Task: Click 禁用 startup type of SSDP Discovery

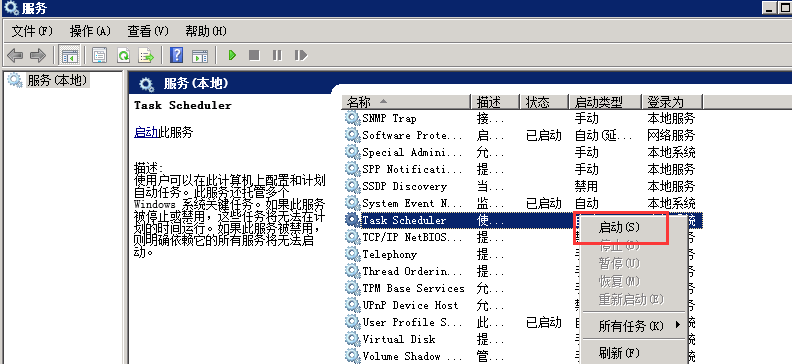Action: pos(586,186)
